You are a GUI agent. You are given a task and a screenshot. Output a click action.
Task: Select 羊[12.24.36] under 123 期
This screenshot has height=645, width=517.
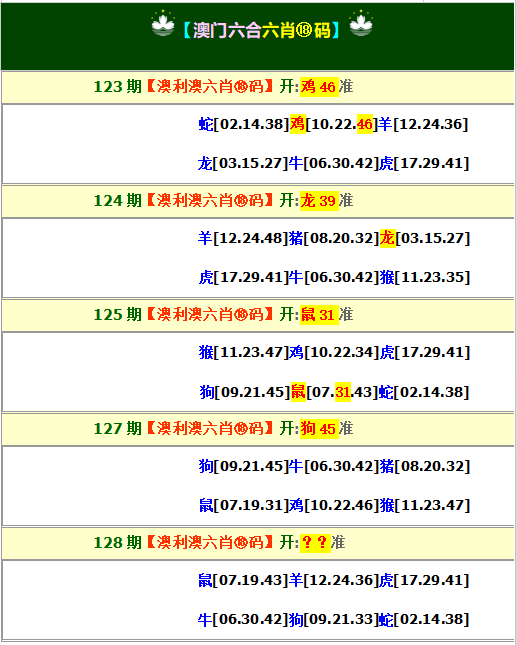[423, 124]
